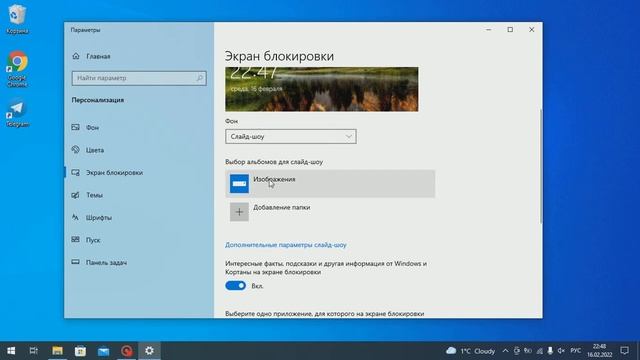Viewport: 640px width, 360px height.
Task: Click the lock screen preview image
Action: 322,89
